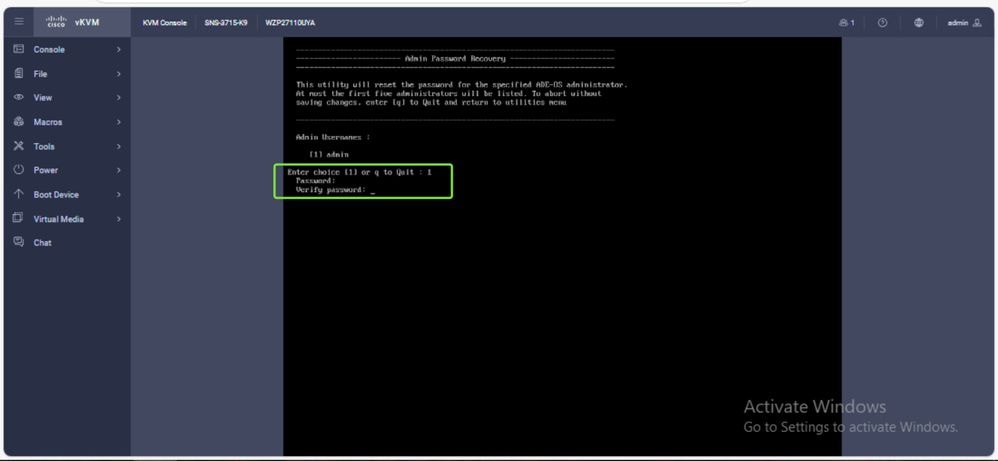Image resolution: width=998 pixels, height=461 pixels.
Task: Click the Tools wrench icon
Action: click(18, 146)
